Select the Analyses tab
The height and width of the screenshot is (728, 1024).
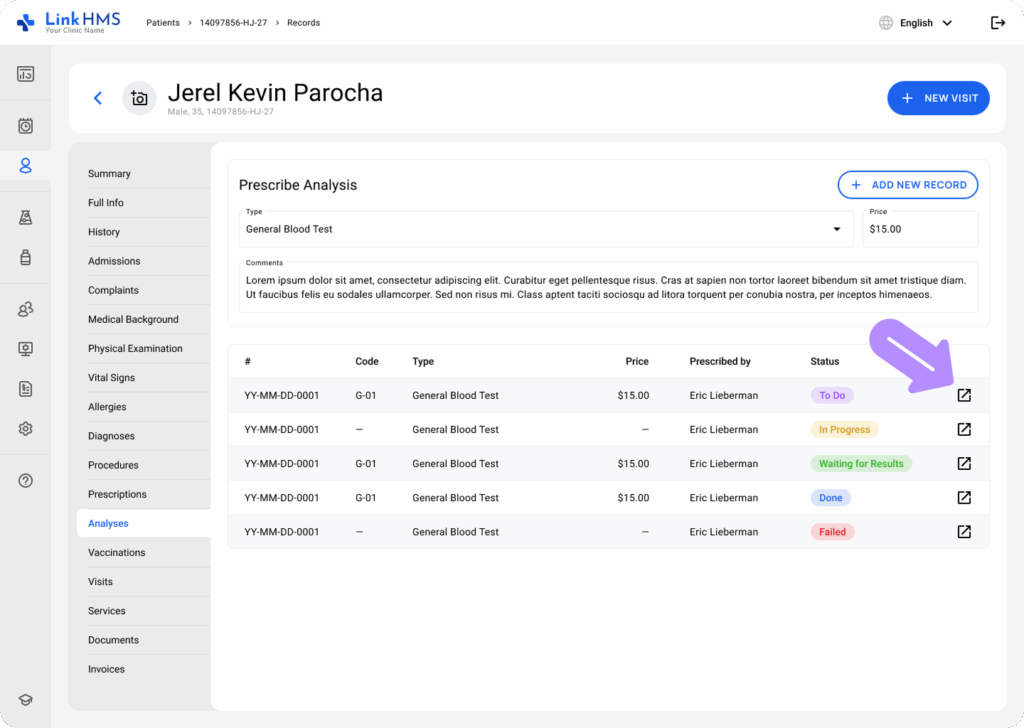144,524
